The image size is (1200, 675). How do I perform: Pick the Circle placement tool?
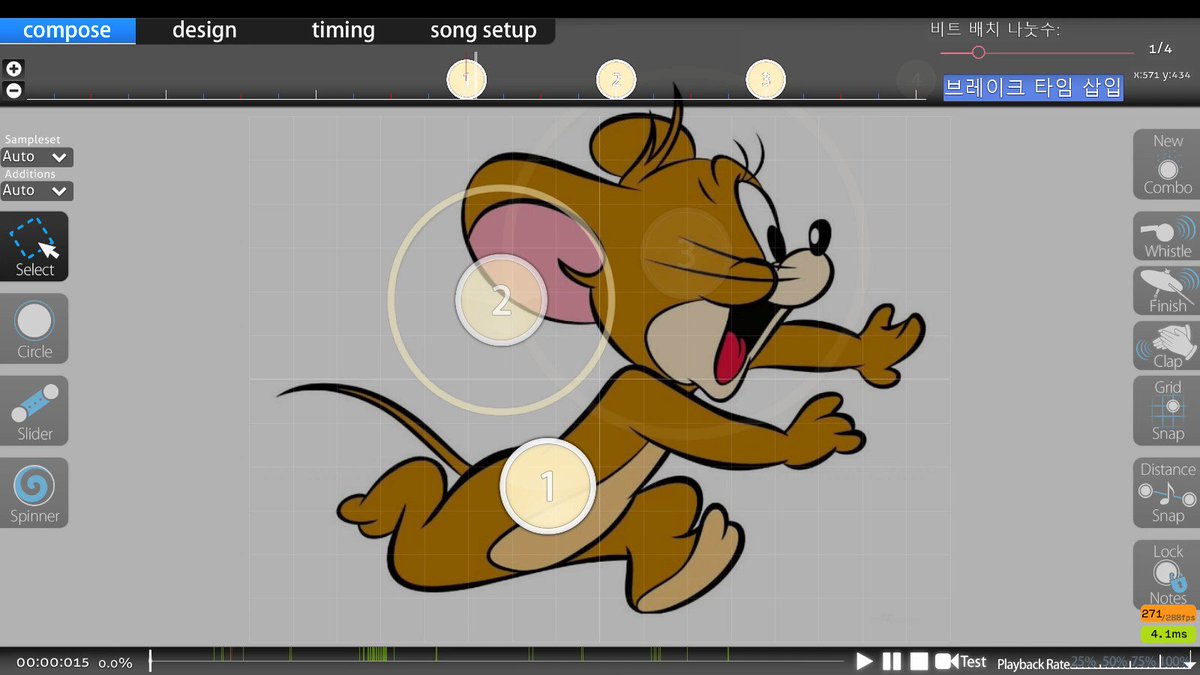pyautogui.click(x=34, y=328)
